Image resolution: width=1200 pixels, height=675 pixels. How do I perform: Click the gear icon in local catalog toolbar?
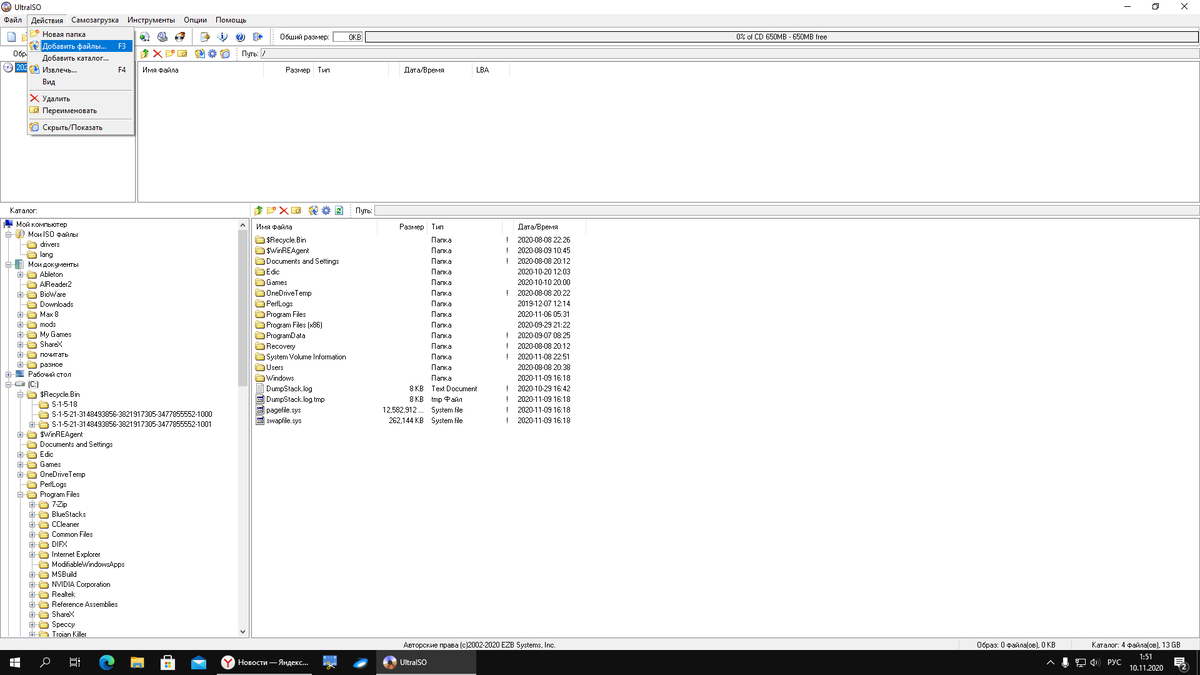pos(326,211)
